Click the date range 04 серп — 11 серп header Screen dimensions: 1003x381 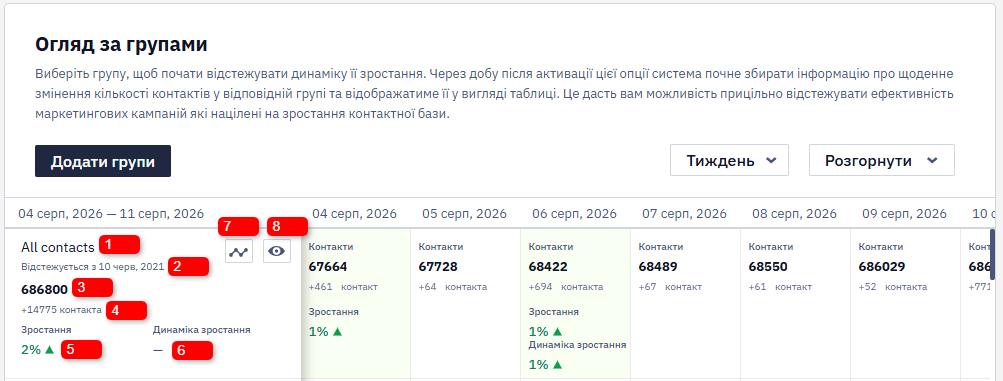[x=111, y=214]
